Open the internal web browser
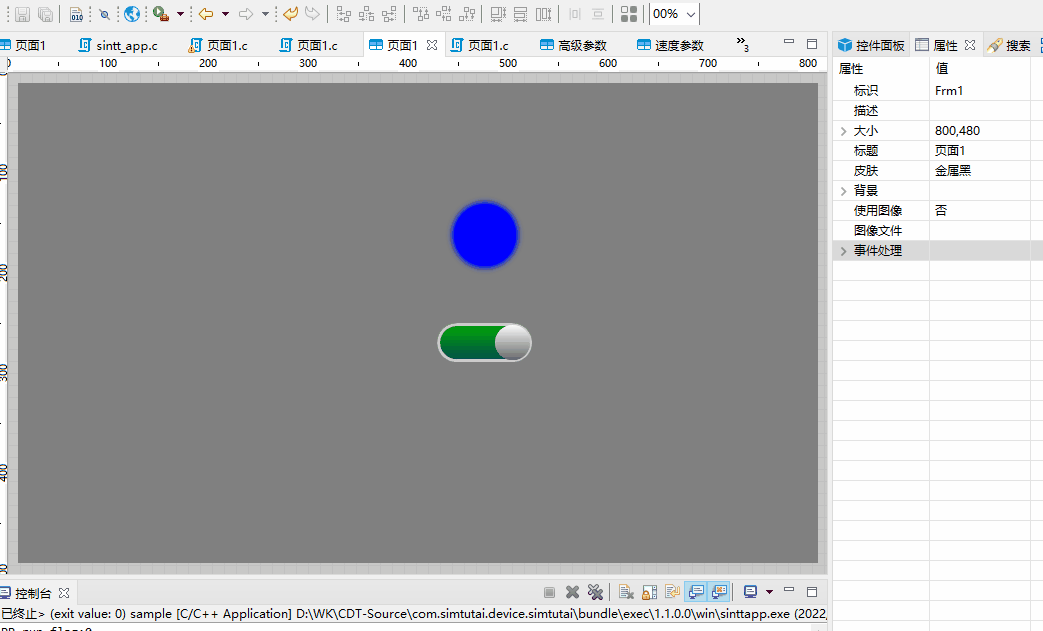This screenshot has width=1043, height=631. click(x=131, y=13)
